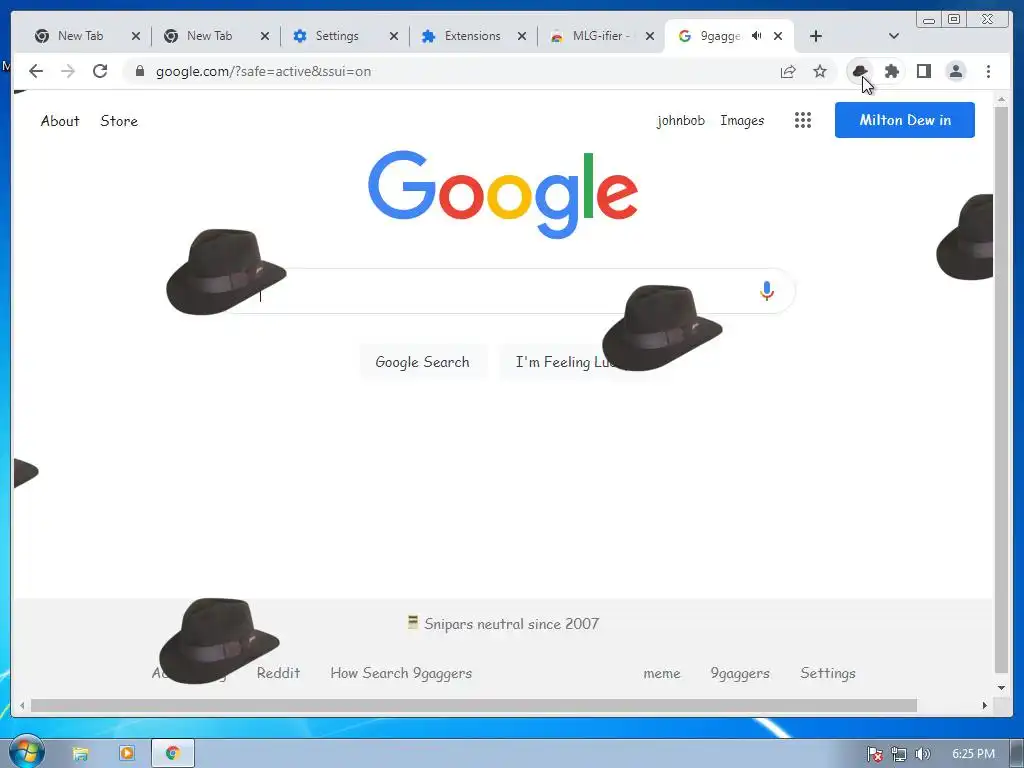The height and width of the screenshot is (768, 1024).
Task: Open the Action Center flag tray icon
Action: coord(875,754)
